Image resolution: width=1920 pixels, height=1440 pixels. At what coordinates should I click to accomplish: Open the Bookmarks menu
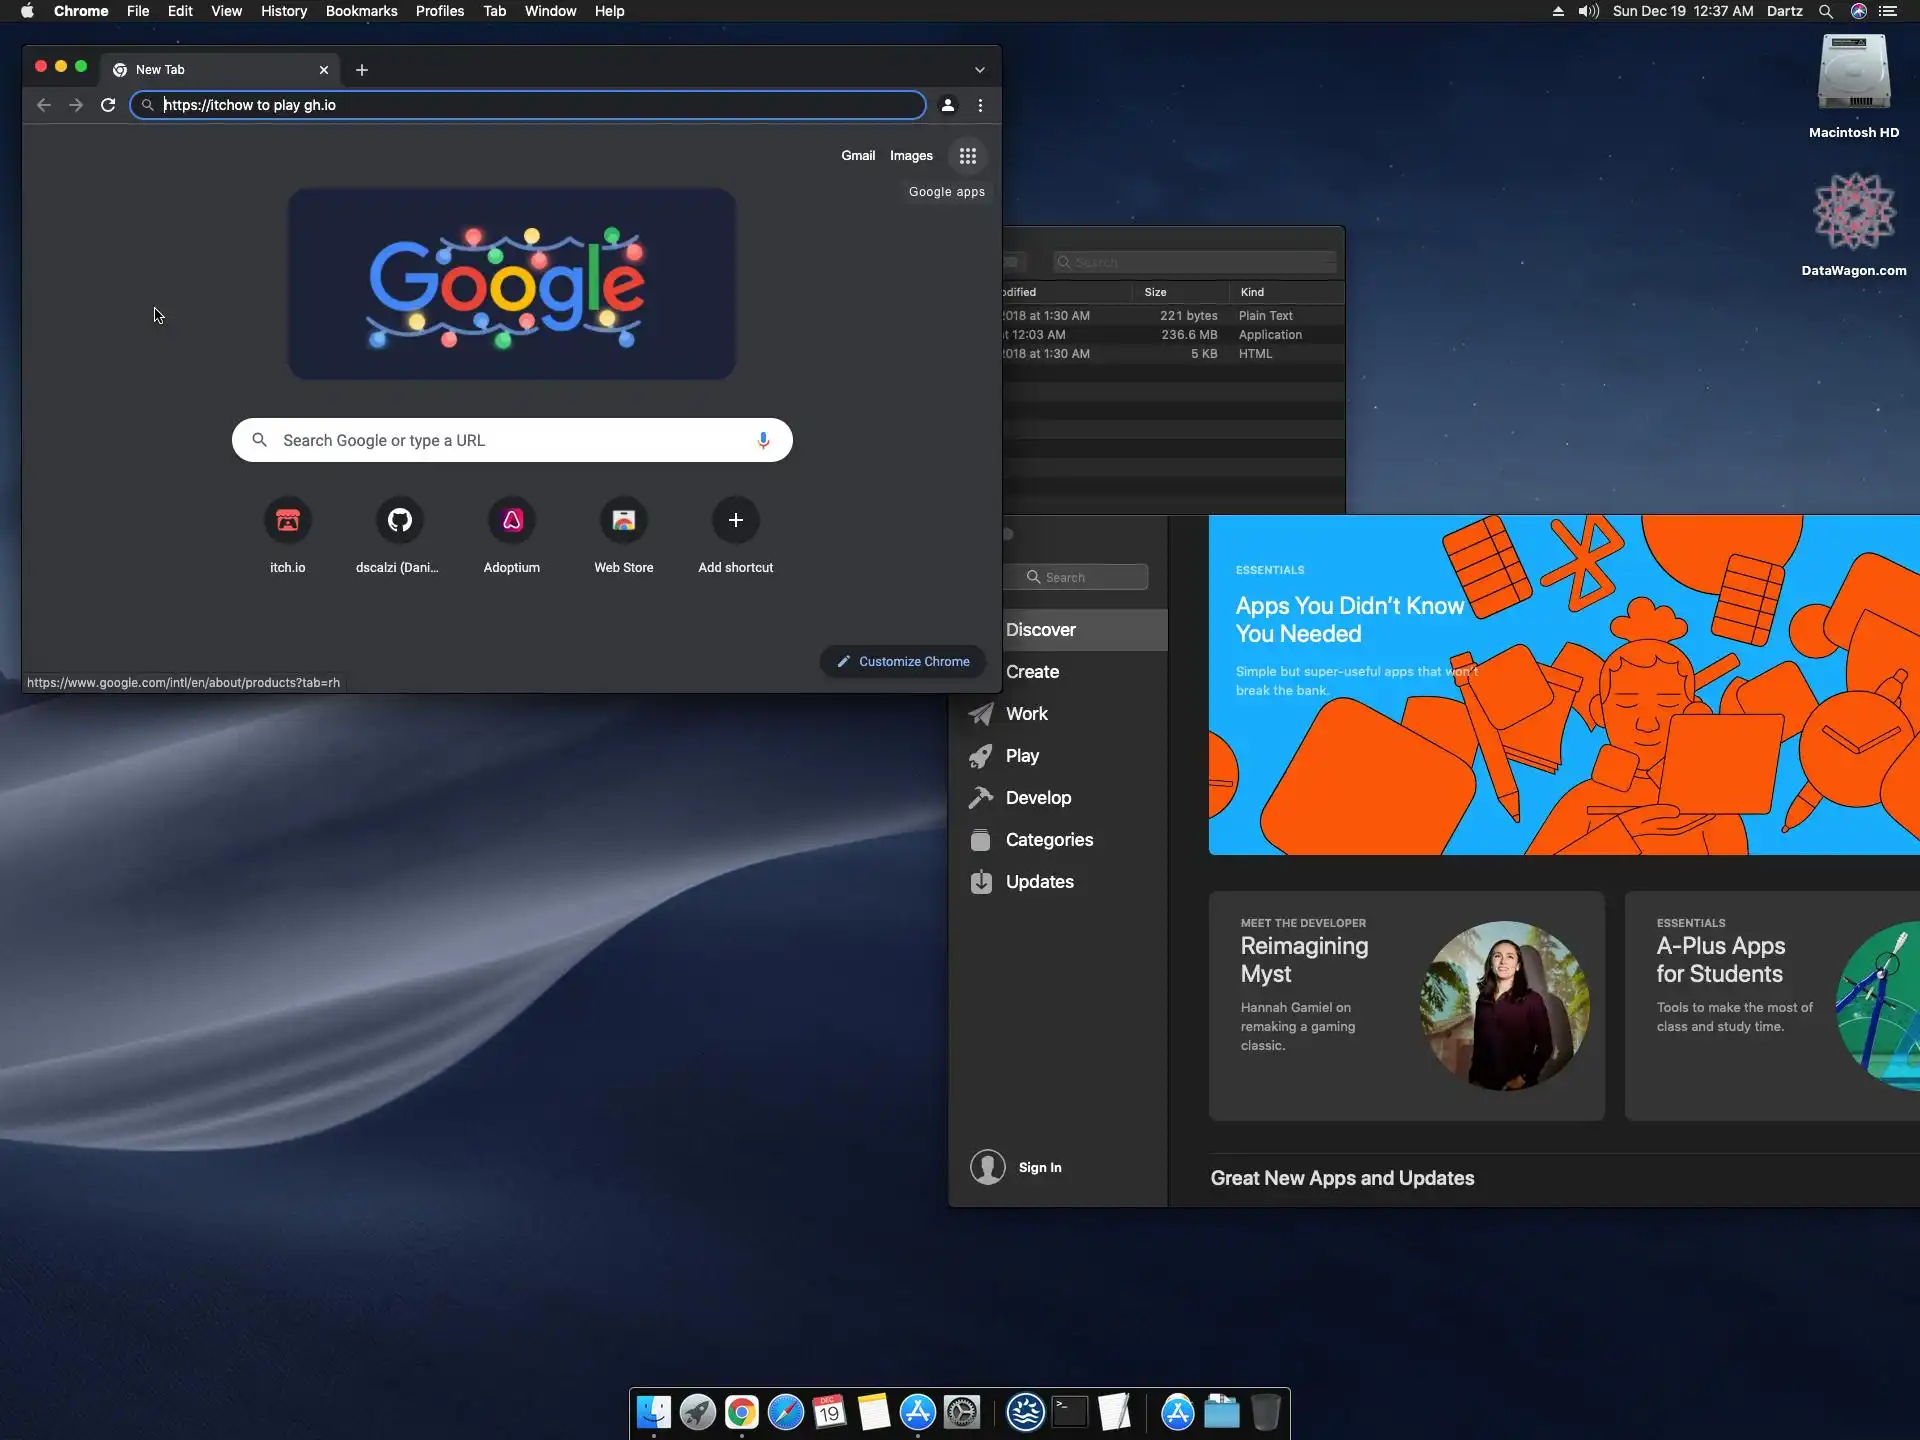pyautogui.click(x=361, y=11)
